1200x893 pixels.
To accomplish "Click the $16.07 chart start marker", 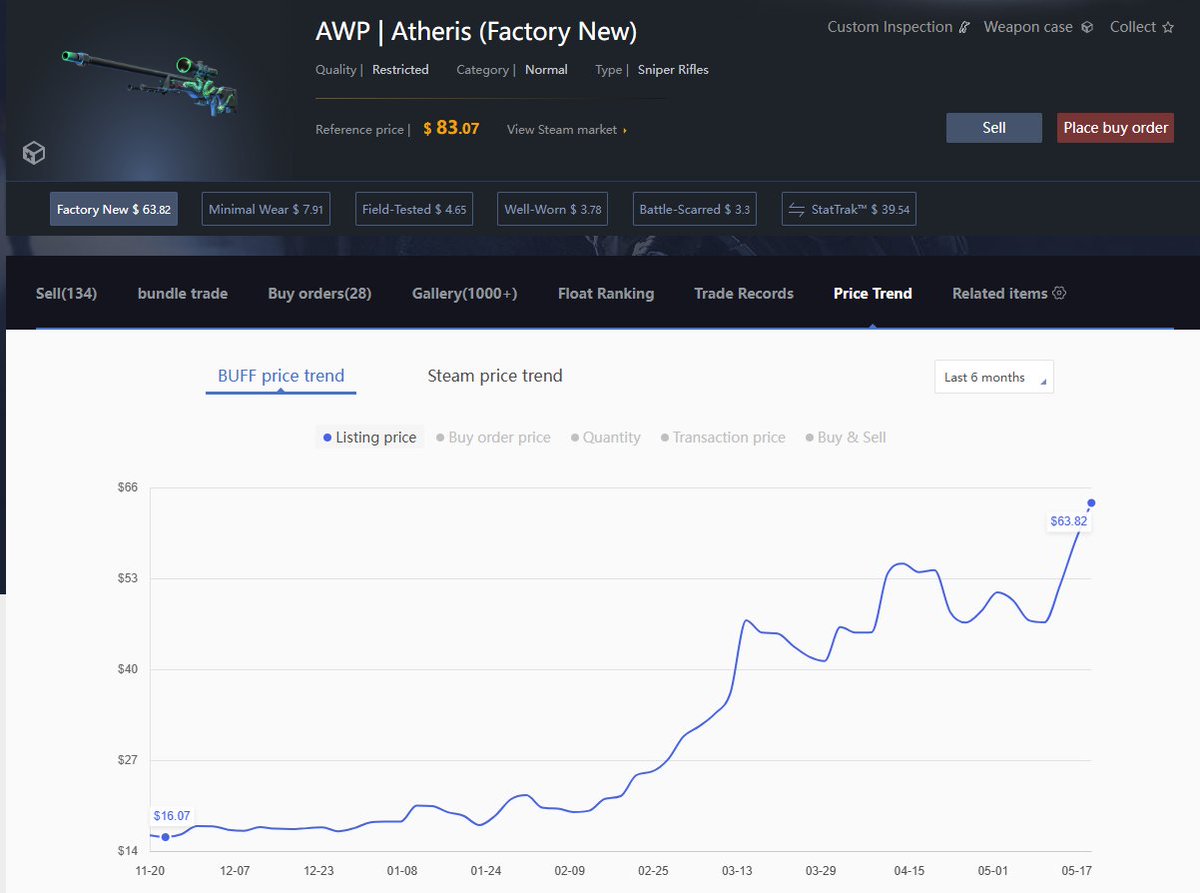I will pos(165,837).
